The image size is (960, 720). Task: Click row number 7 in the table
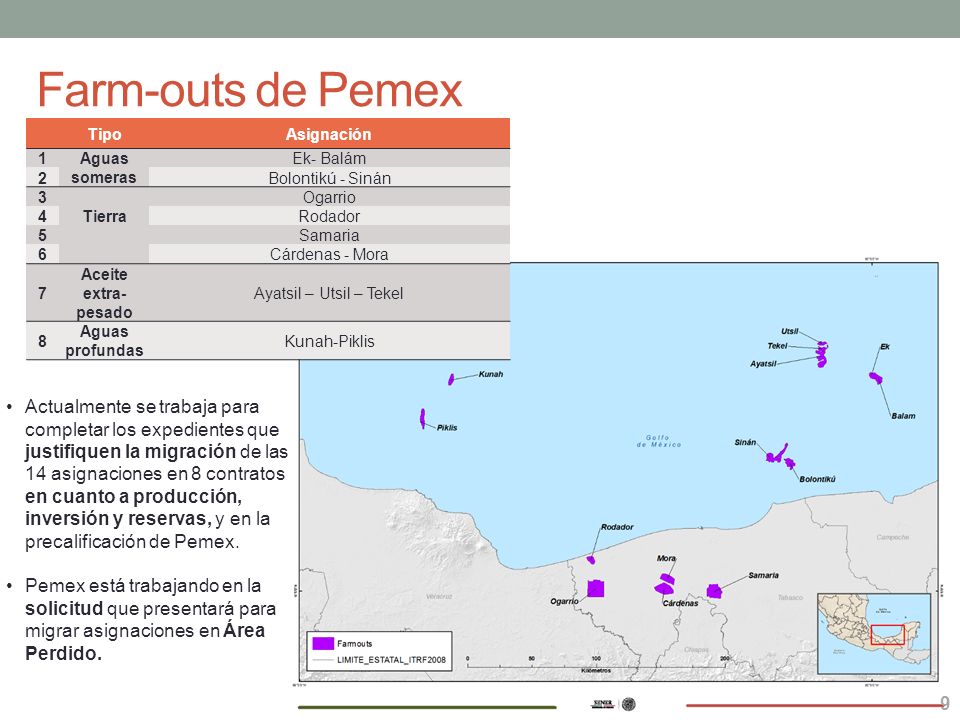point(42,293)
